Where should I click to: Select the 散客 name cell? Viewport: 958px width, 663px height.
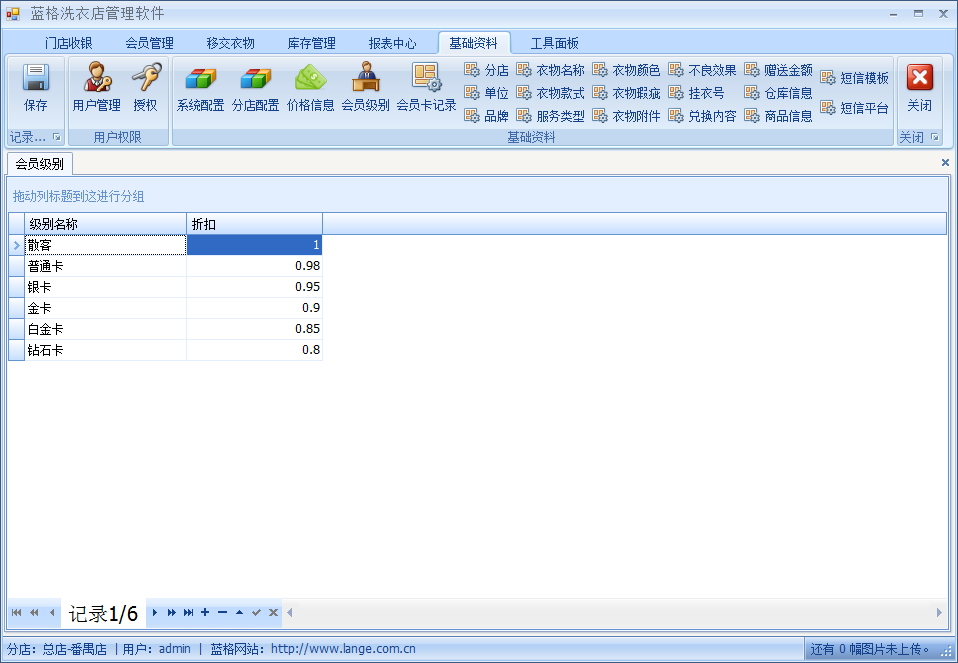pyautogui.click(x=105, y=245)
